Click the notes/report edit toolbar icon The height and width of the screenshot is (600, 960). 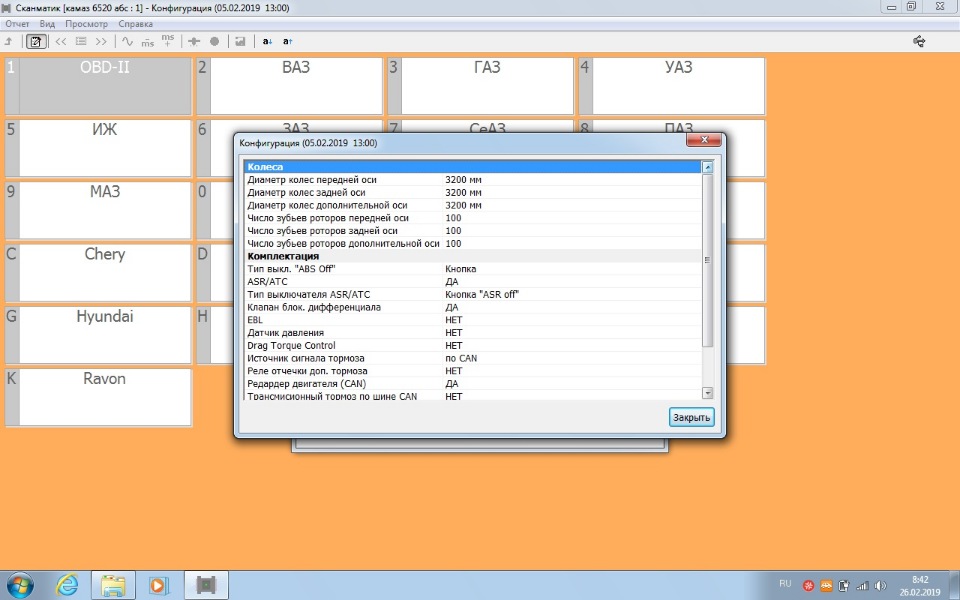[x=37, y=42]
